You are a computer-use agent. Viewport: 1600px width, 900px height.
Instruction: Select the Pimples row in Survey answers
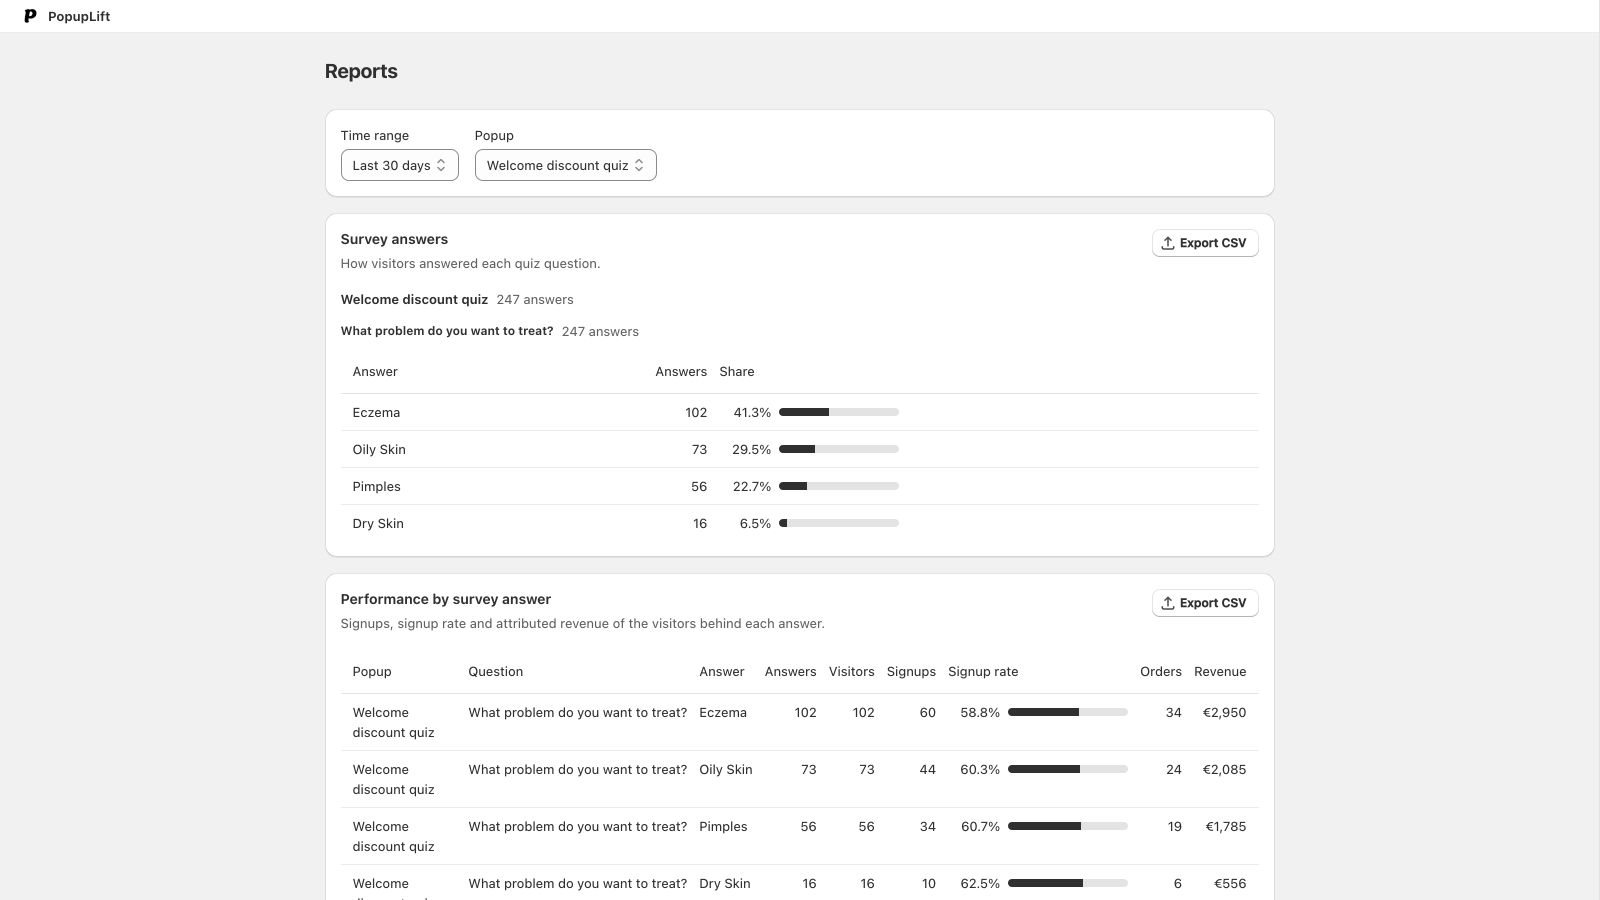coord(799,486)
